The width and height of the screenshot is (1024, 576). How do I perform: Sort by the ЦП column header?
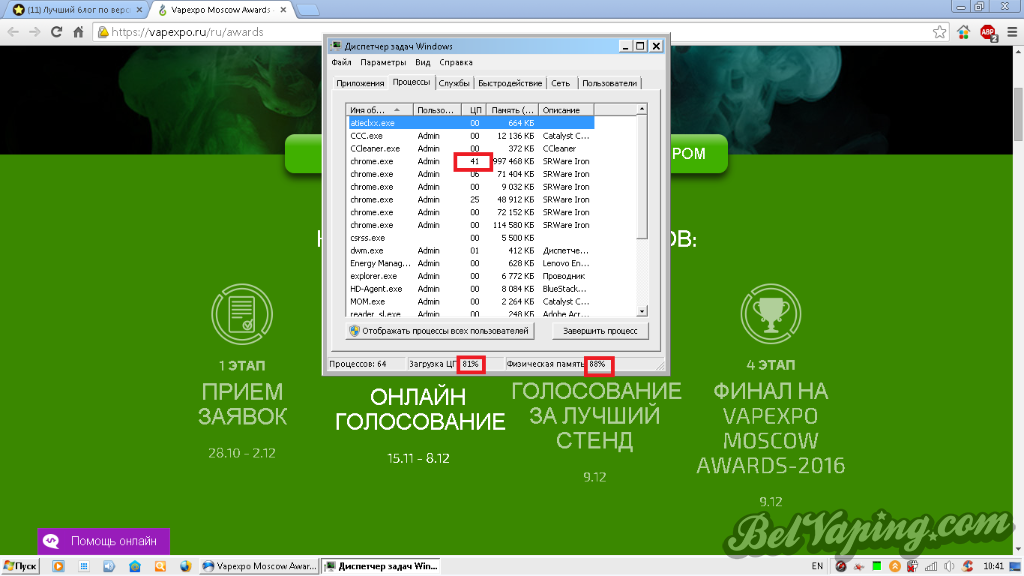pyautogui.click(x=475, y=110)
